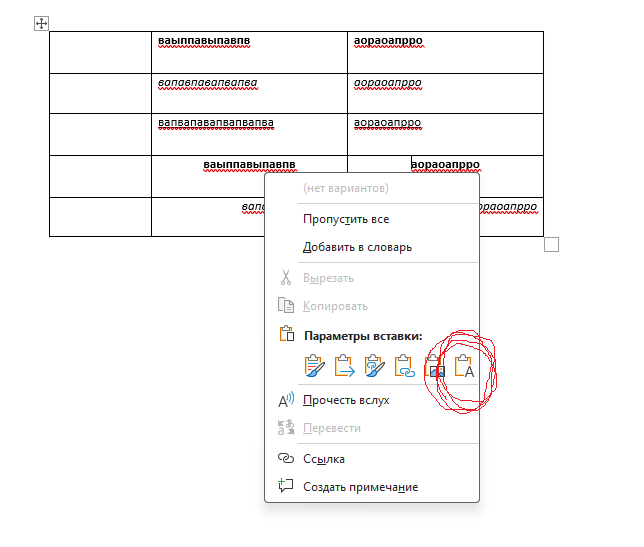Click the empty first cell of table

pos(100,52)
